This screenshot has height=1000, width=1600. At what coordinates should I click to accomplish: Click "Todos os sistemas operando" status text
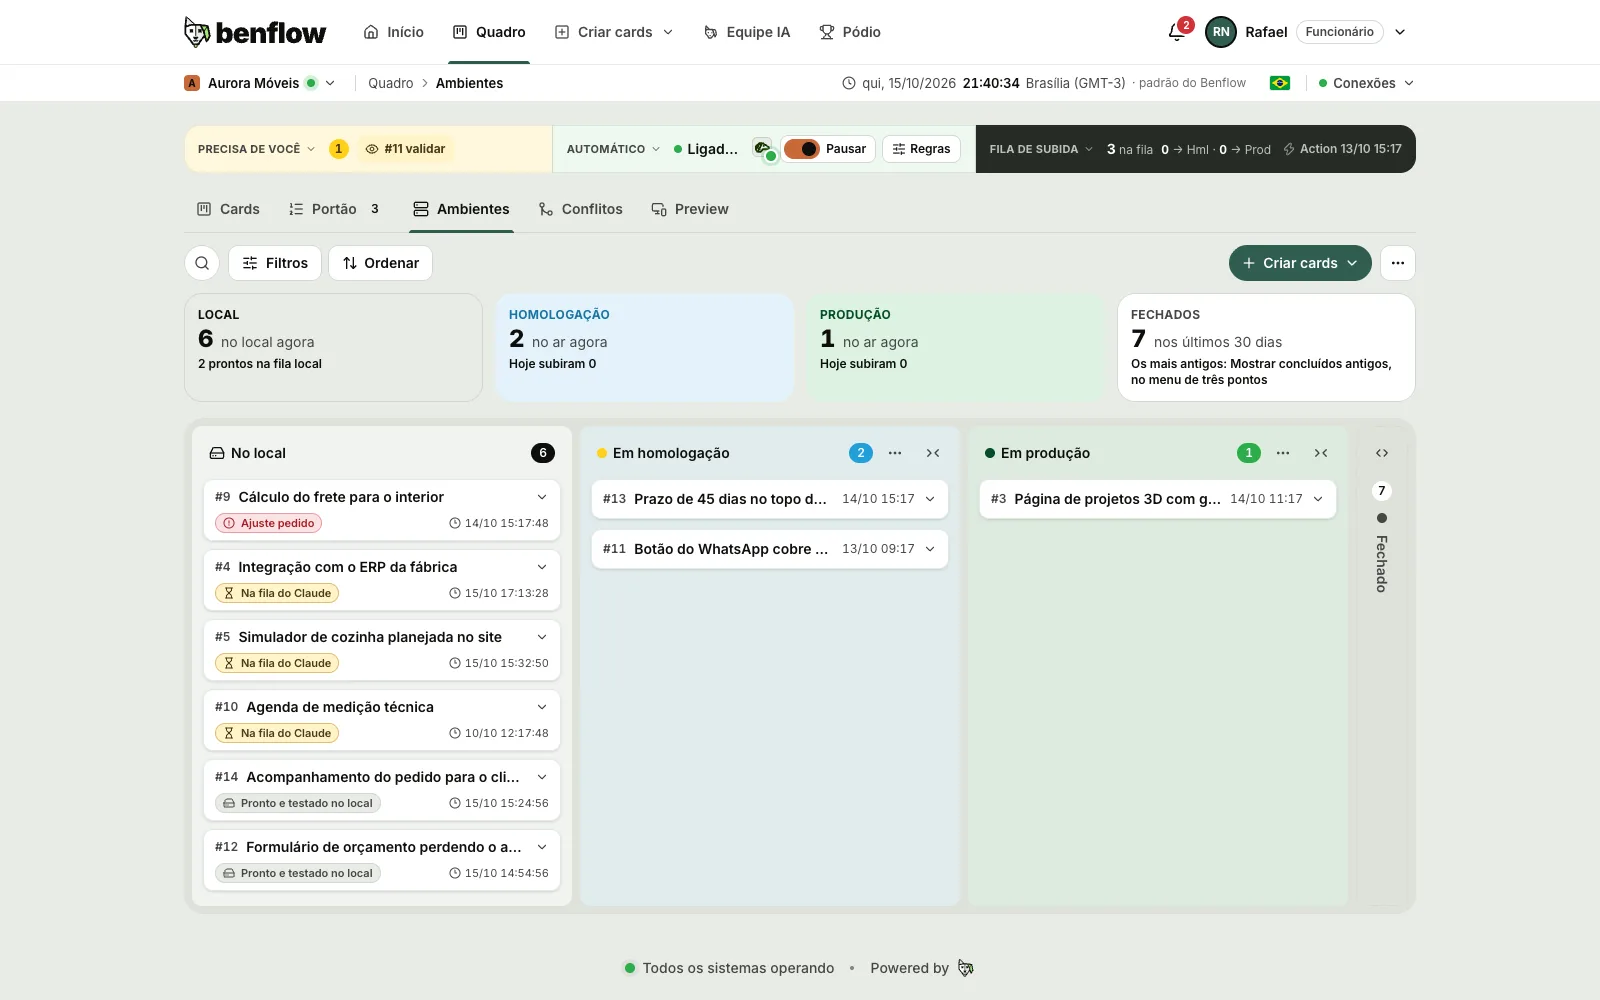[738, 968]
